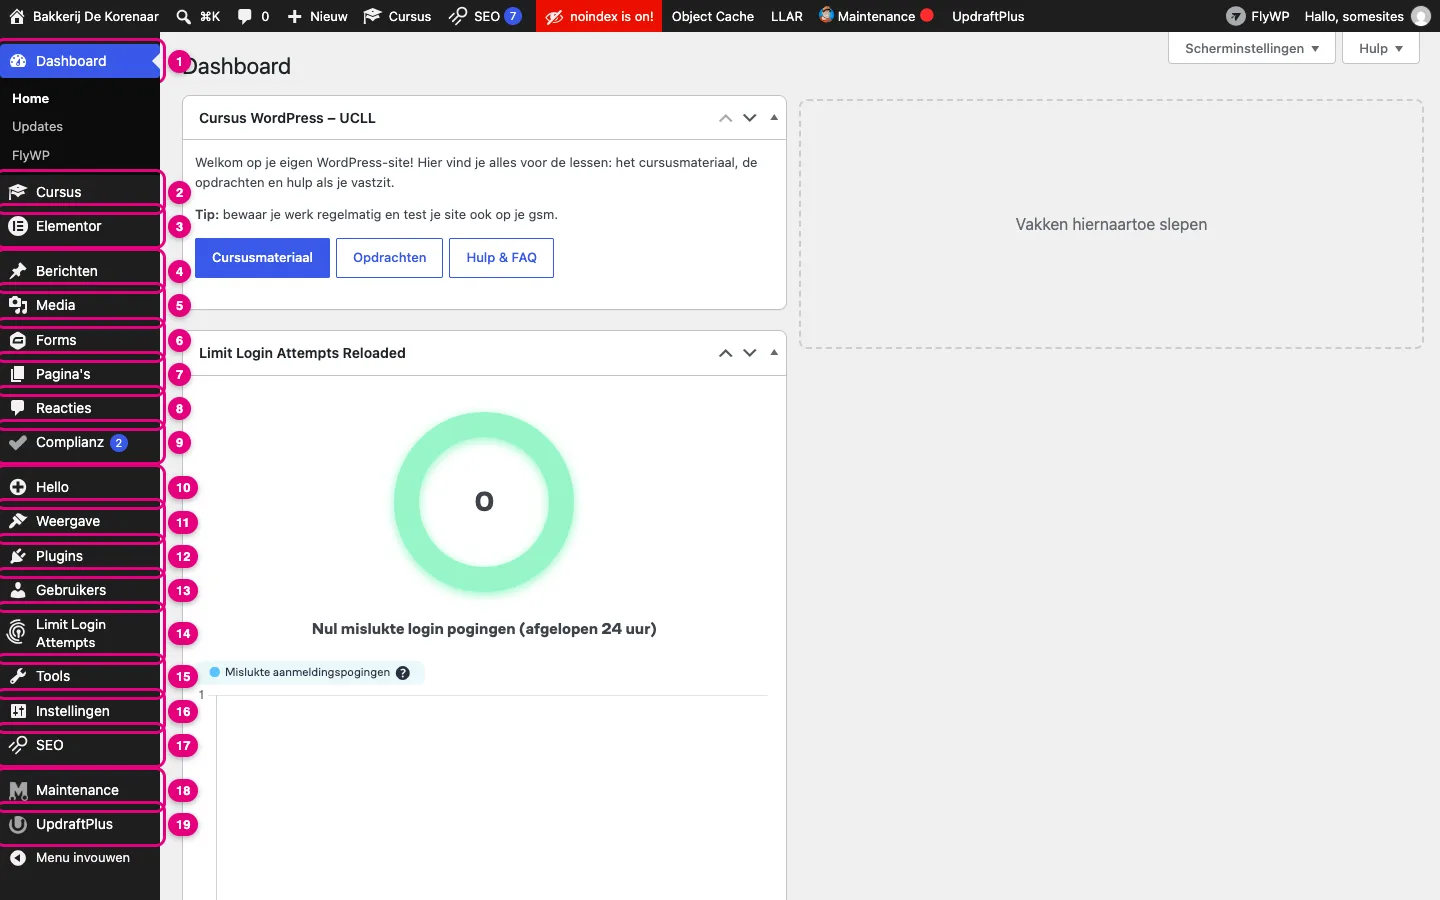
Task: Click the Opdrachten button
Action: click(390, 258)
